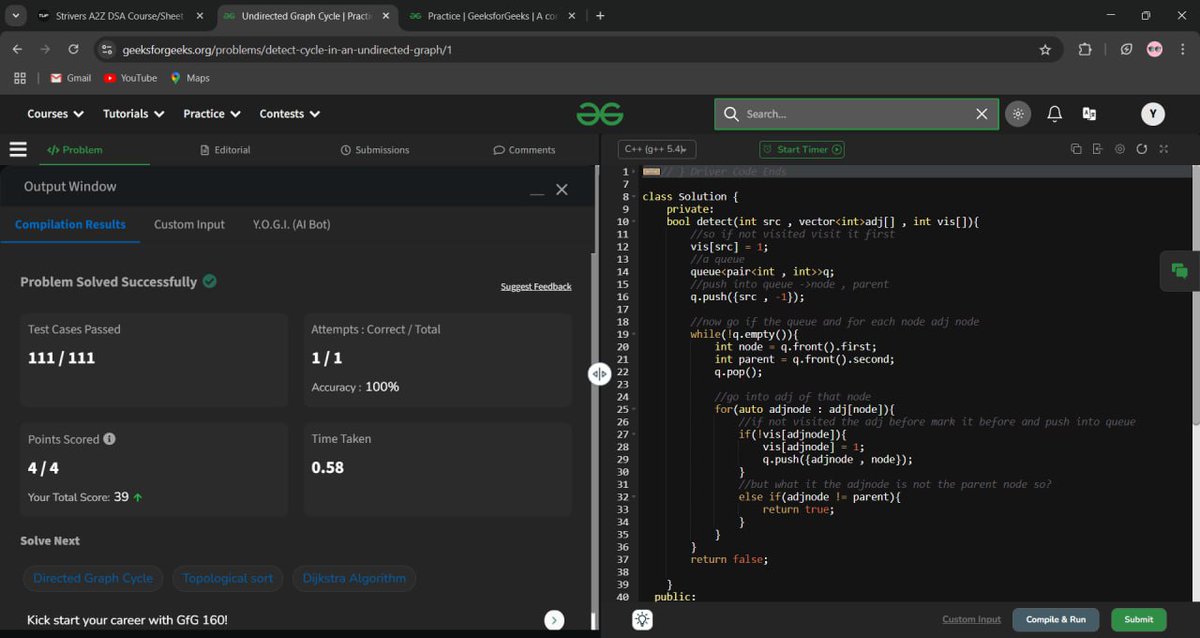Open the C++ language selector
Image resolution: width=1200 pixels, height=638 pixels.
[x=657, y=149]
